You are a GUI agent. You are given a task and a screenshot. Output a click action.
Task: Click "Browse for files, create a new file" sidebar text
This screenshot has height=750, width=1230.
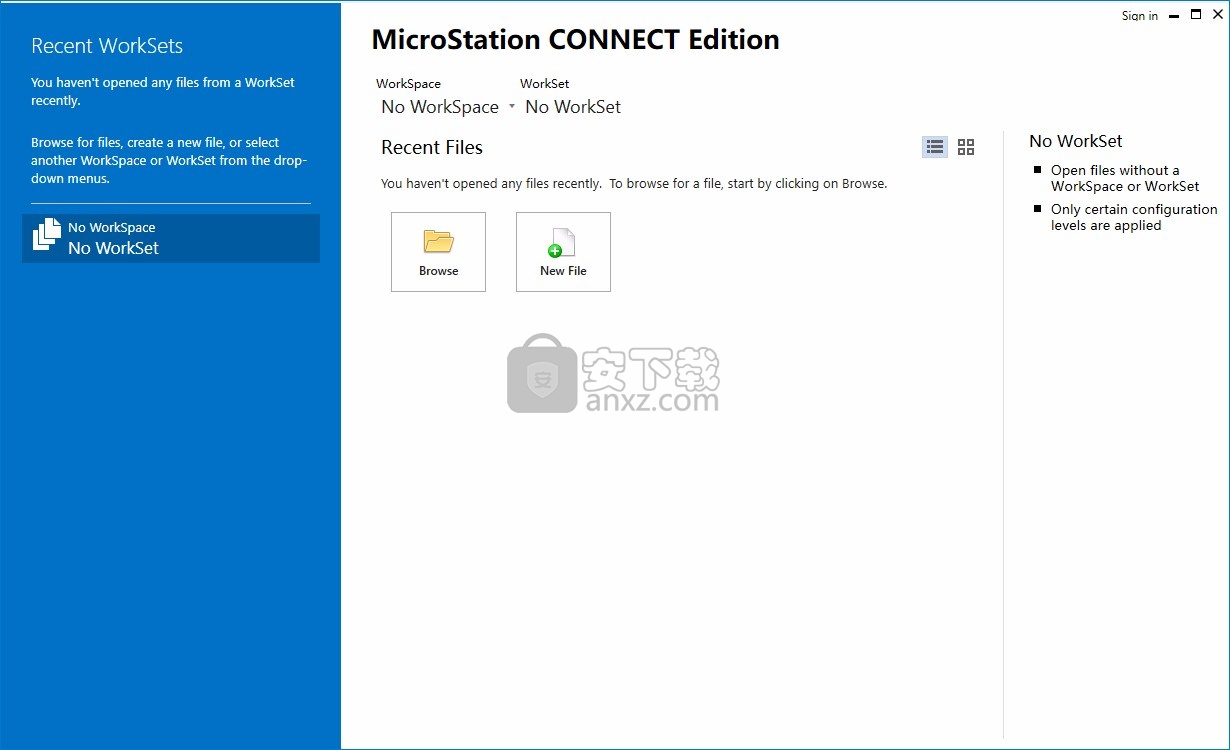click(x=169, y=161)
